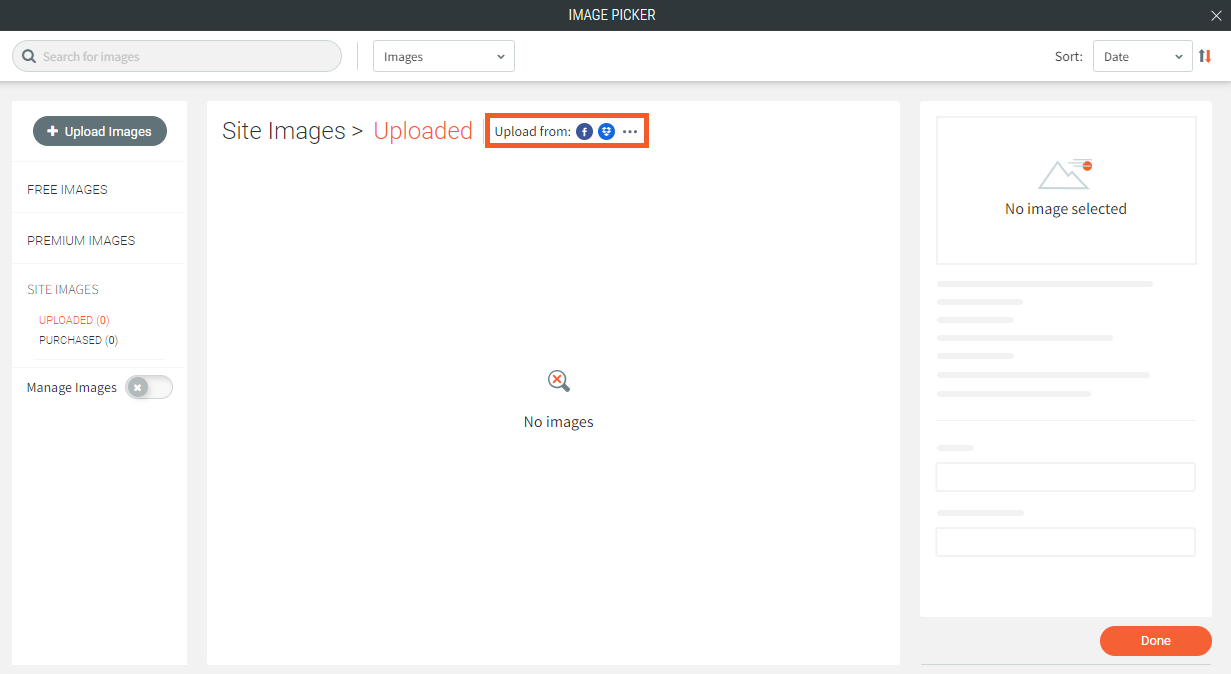Viewport: 1231px width, 674px height.
Task: Toggle sort direction with the arrows icon
Action: (1204, 56)
